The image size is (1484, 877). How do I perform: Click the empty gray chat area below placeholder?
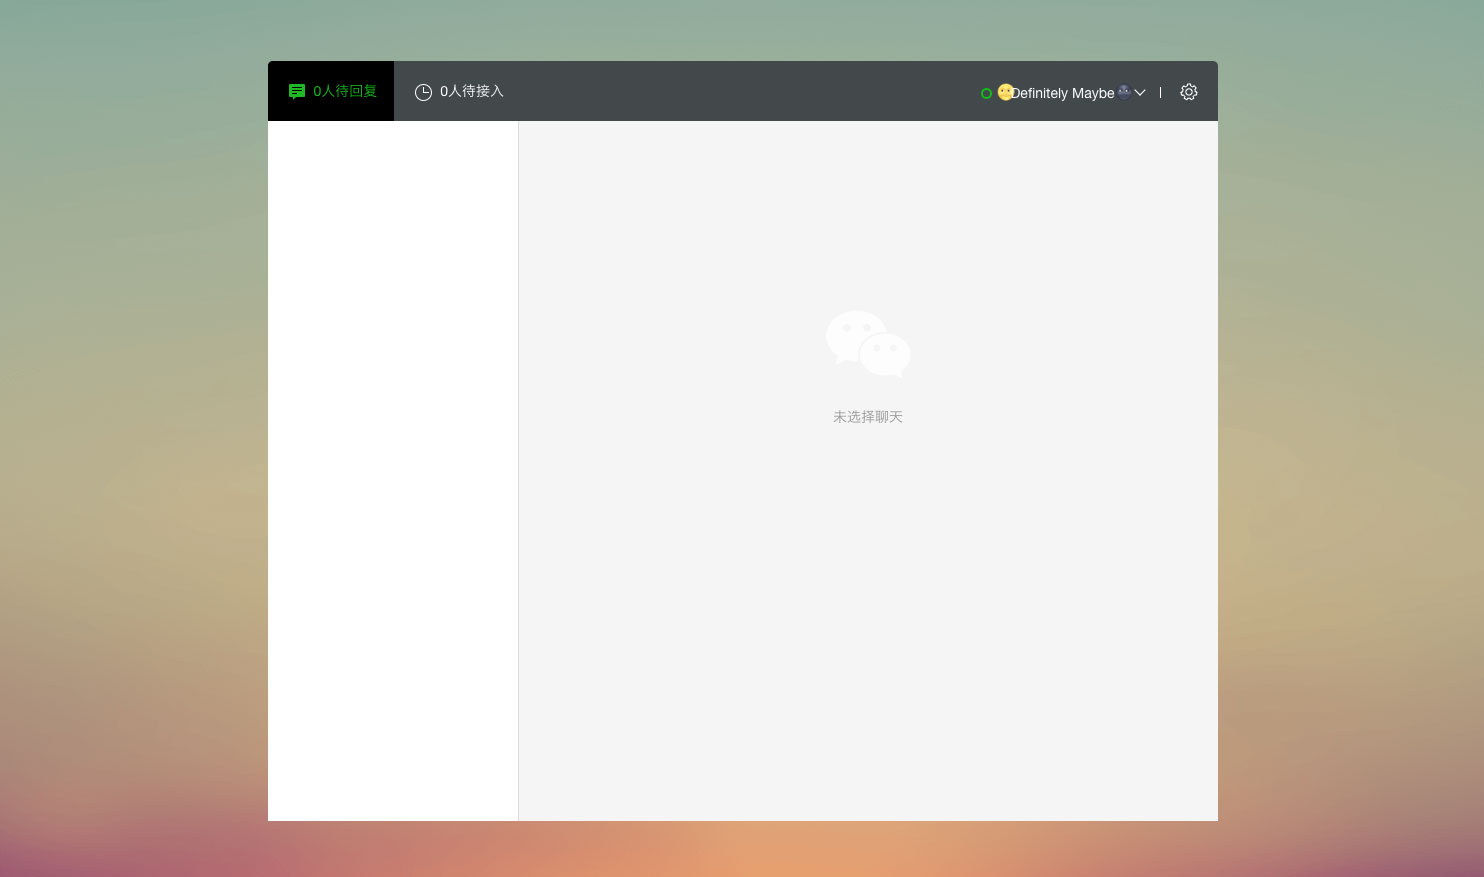(x=868, y=620)
